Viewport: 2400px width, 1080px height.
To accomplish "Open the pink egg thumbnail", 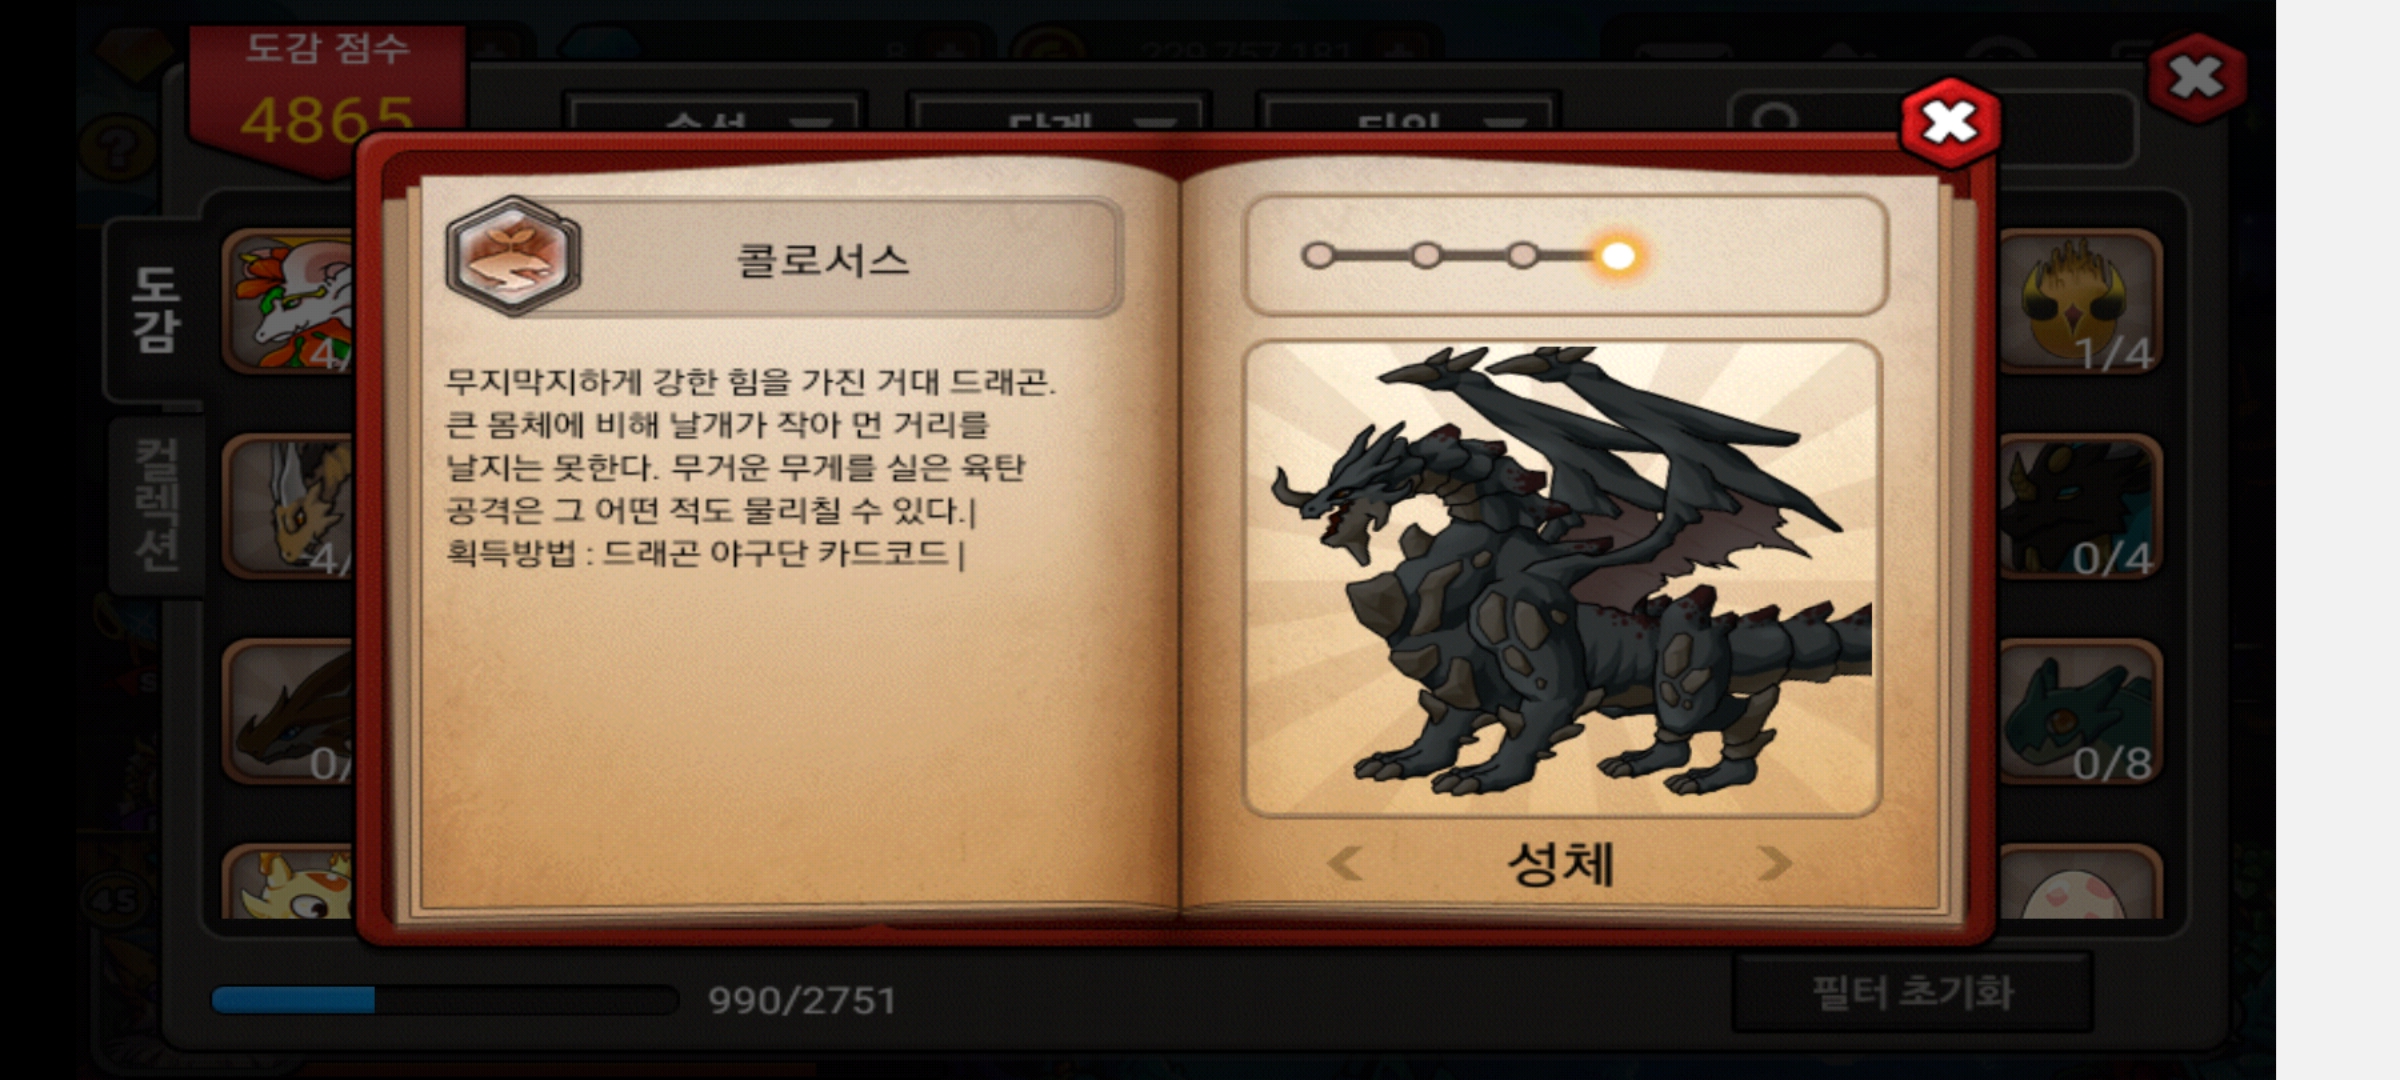I will [x=2080, y=883].
